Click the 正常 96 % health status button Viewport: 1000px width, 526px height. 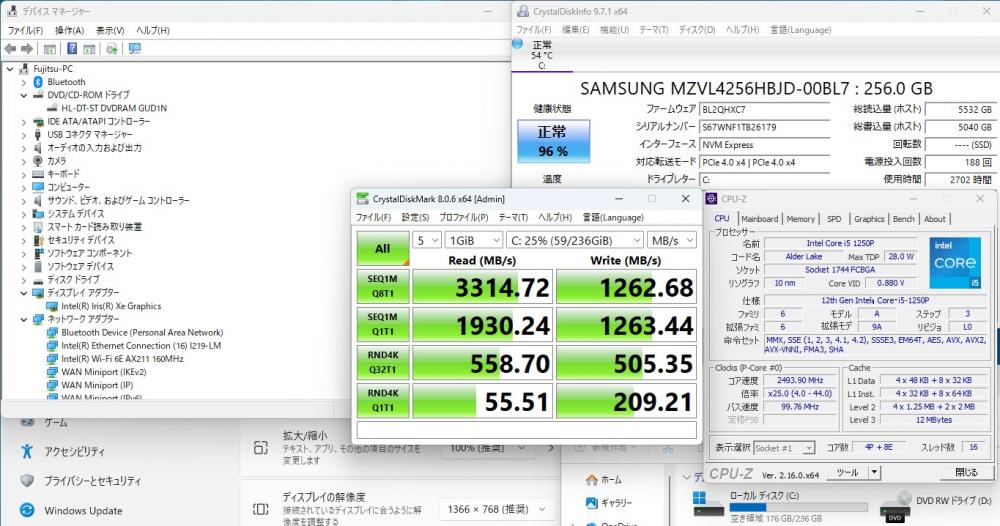(x=553, y=141)
